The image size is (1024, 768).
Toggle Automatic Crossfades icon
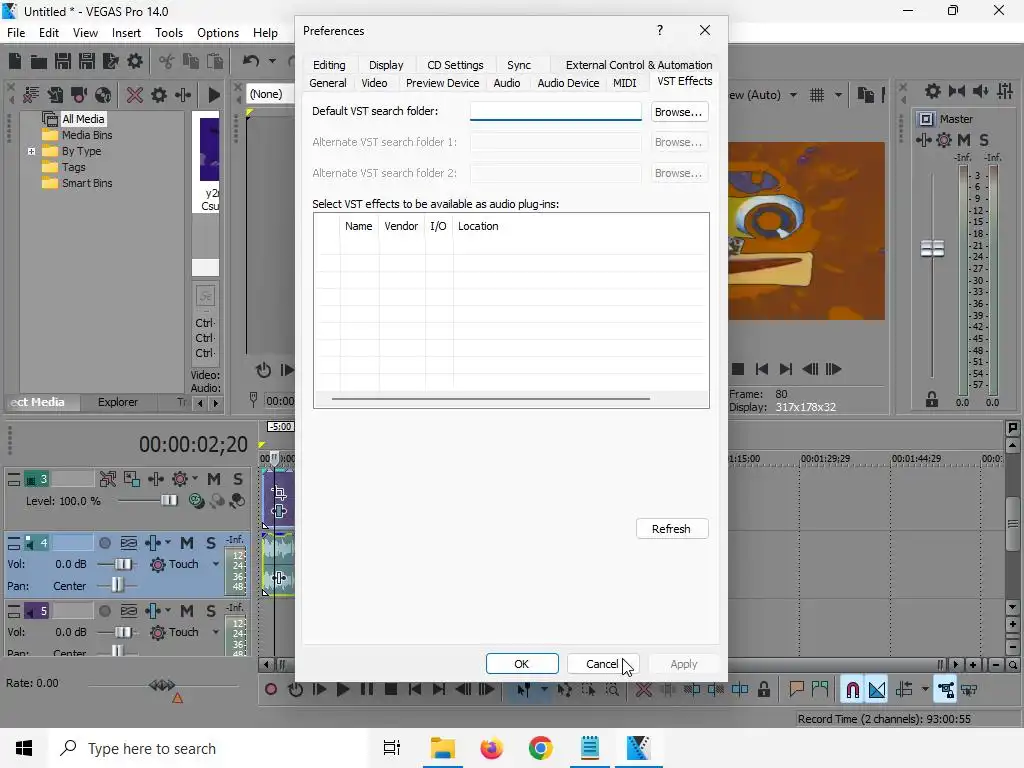876,689
